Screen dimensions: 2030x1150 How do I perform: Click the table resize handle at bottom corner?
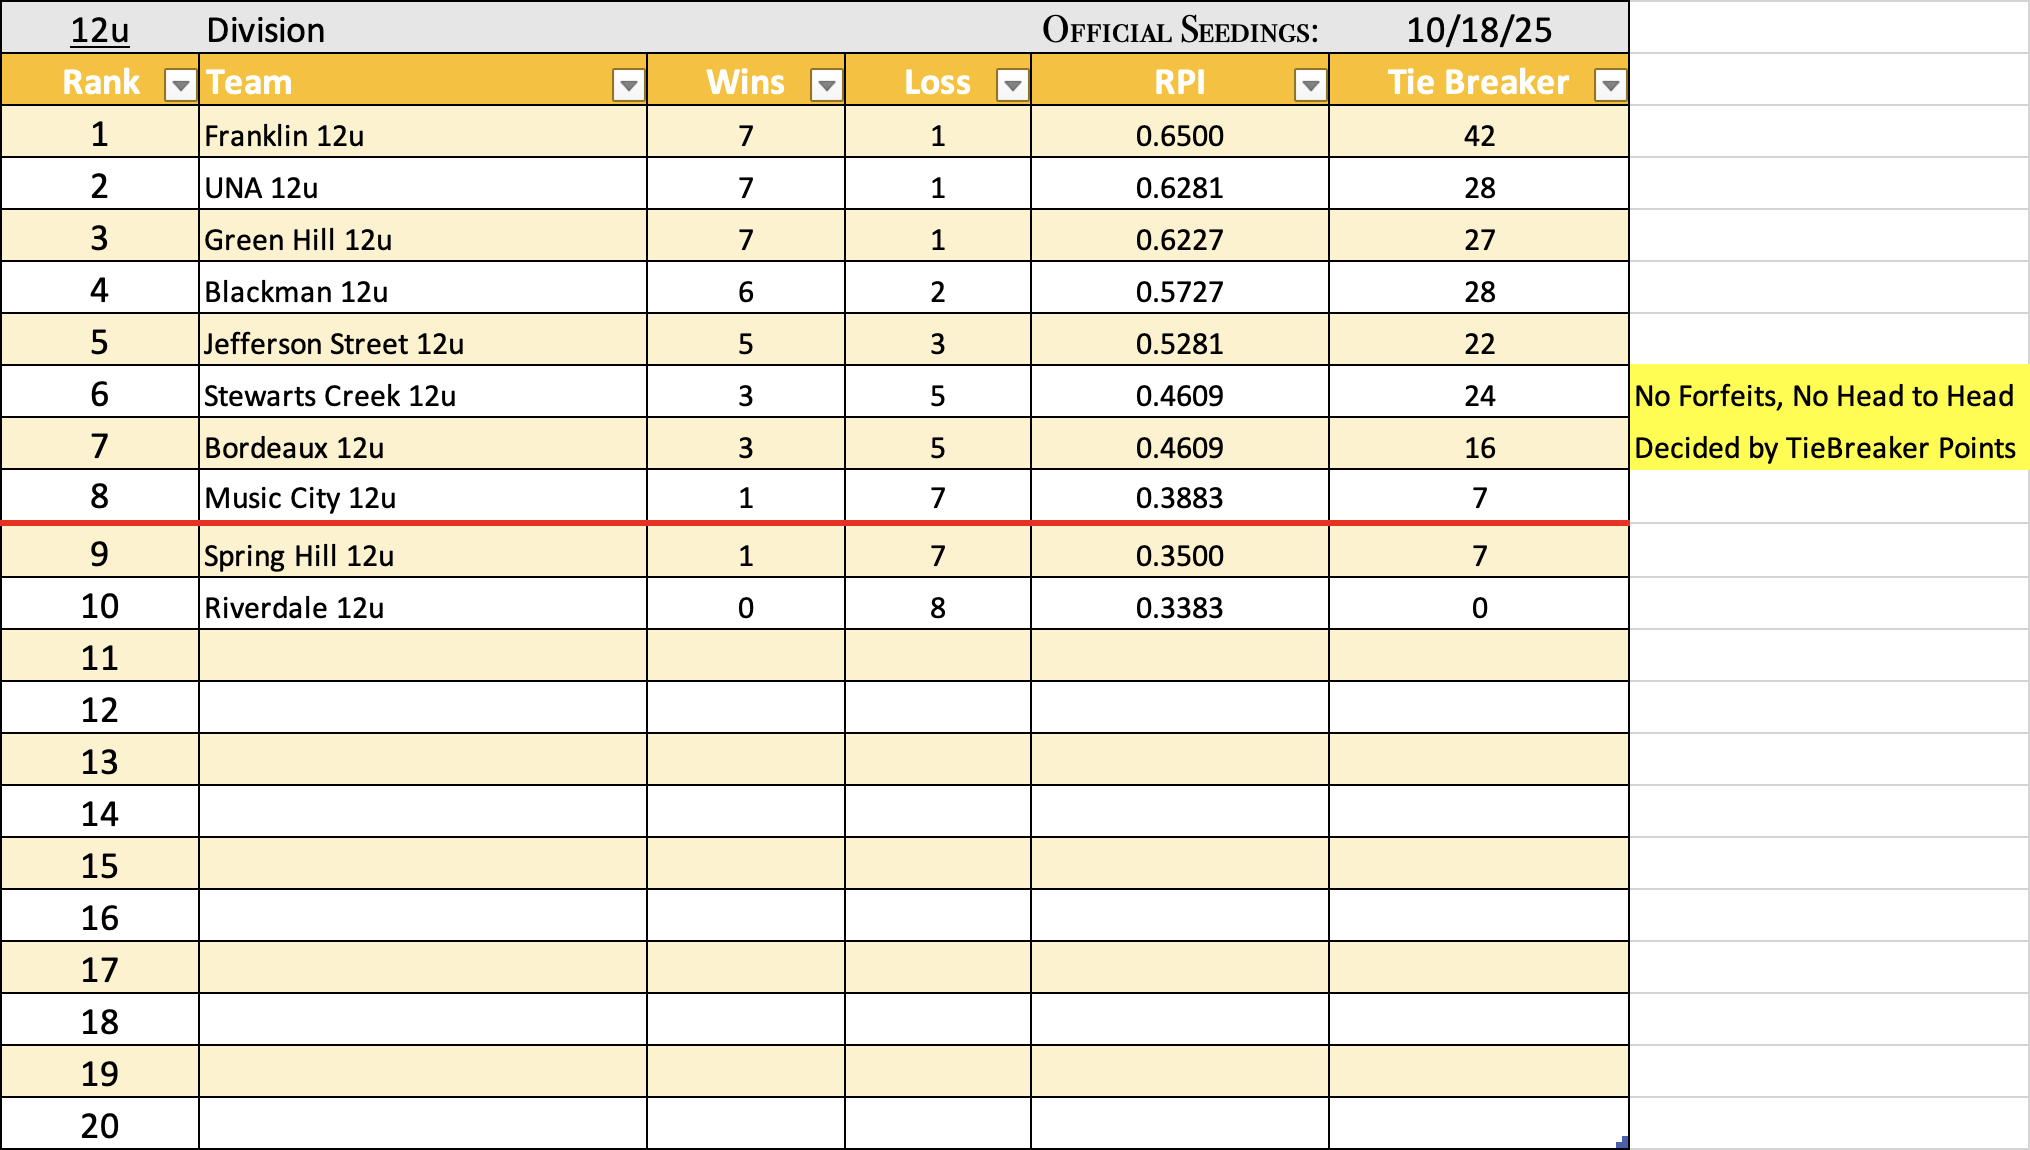pos(1622,1142)
